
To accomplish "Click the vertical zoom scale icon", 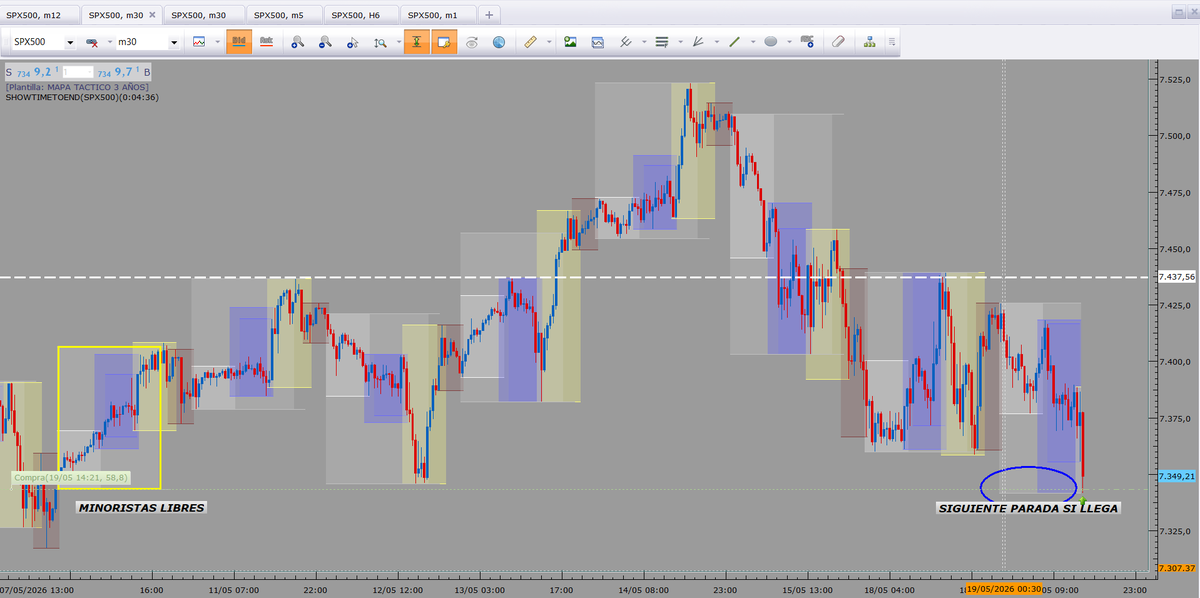I will (x=380, y=42).
